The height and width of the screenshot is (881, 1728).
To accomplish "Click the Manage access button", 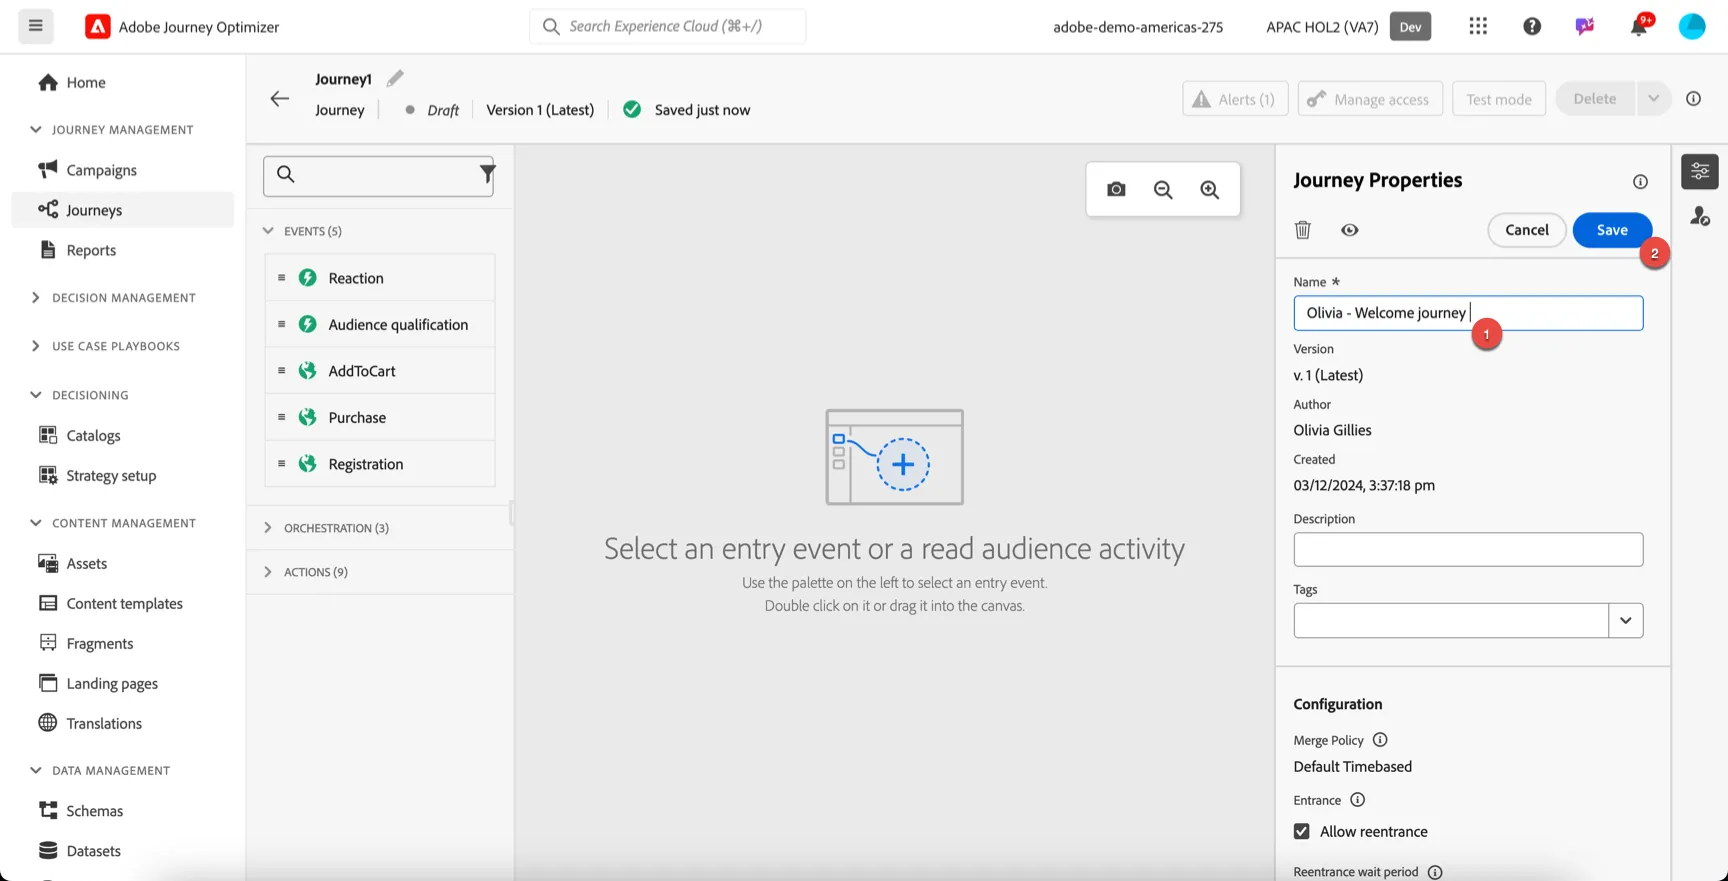I will click(x=1370, y=98).
